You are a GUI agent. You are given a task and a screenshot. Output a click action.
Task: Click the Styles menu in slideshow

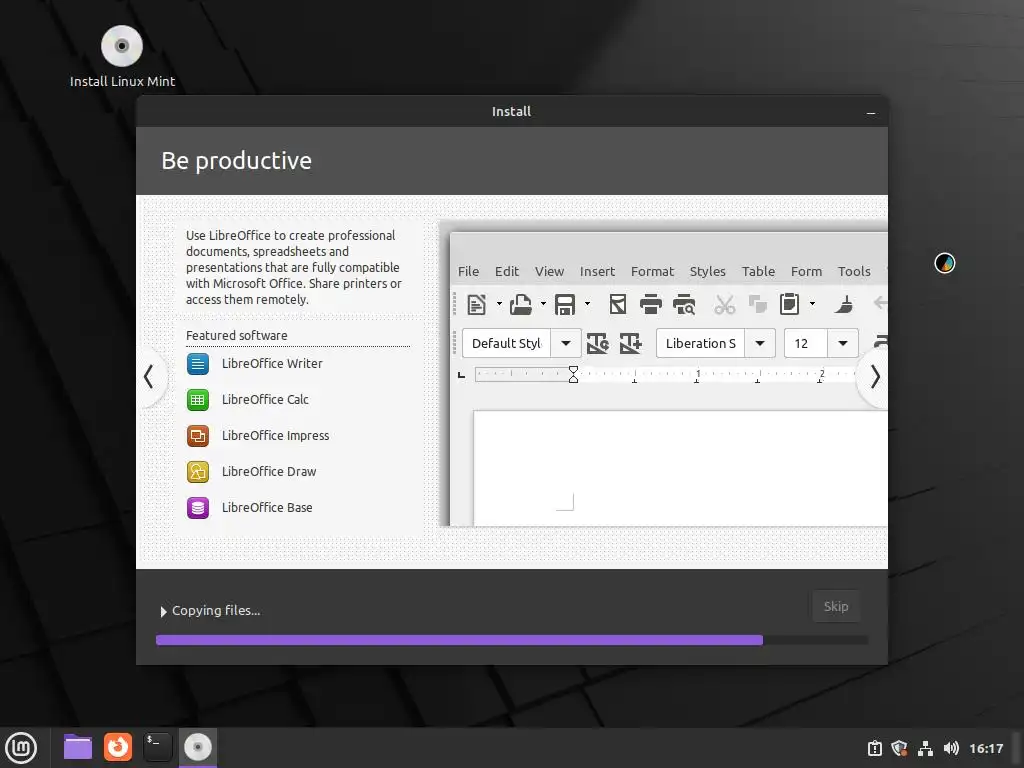coord(708,272)
